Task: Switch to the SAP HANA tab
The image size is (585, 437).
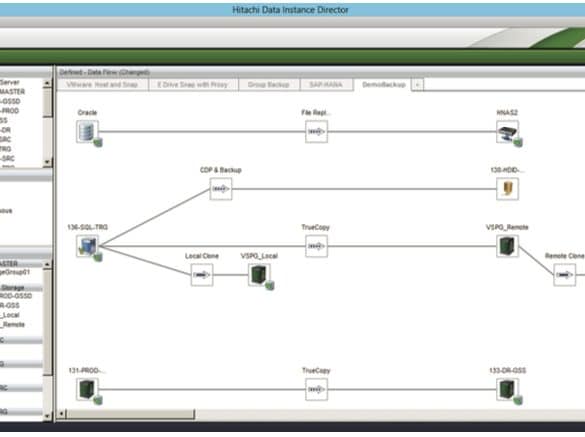Action: click(326, 85)
